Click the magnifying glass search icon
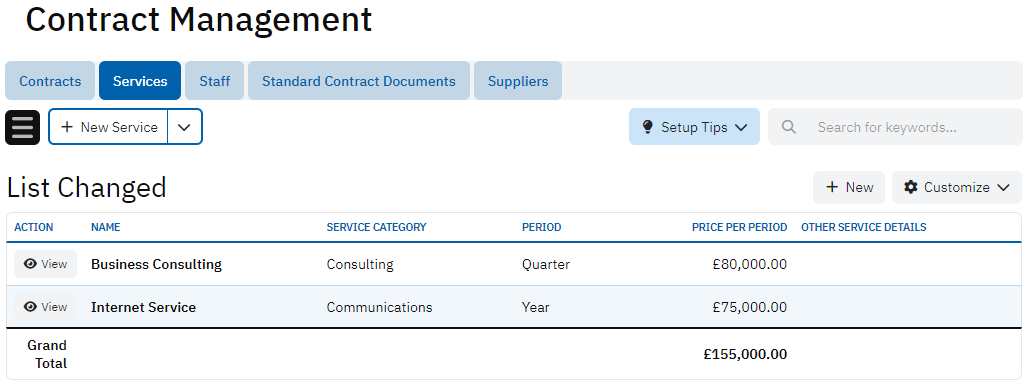The height and width of the screenshot is (388, 1026). coord(788,127)
